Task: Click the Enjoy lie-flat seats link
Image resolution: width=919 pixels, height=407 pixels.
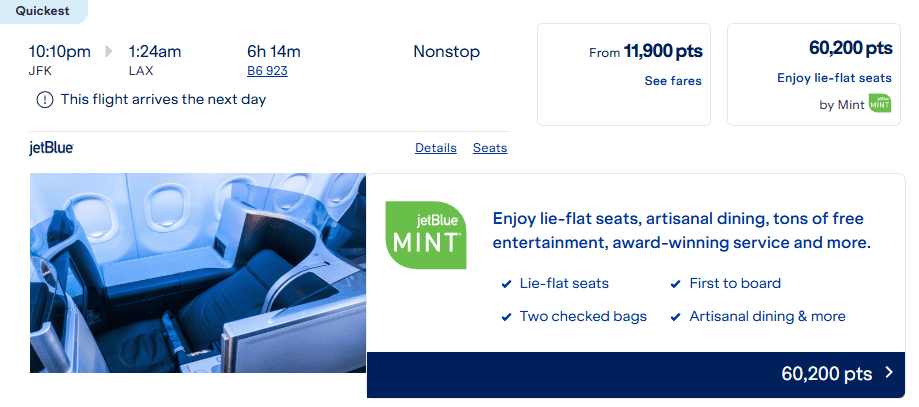Action: pos(833,78)
